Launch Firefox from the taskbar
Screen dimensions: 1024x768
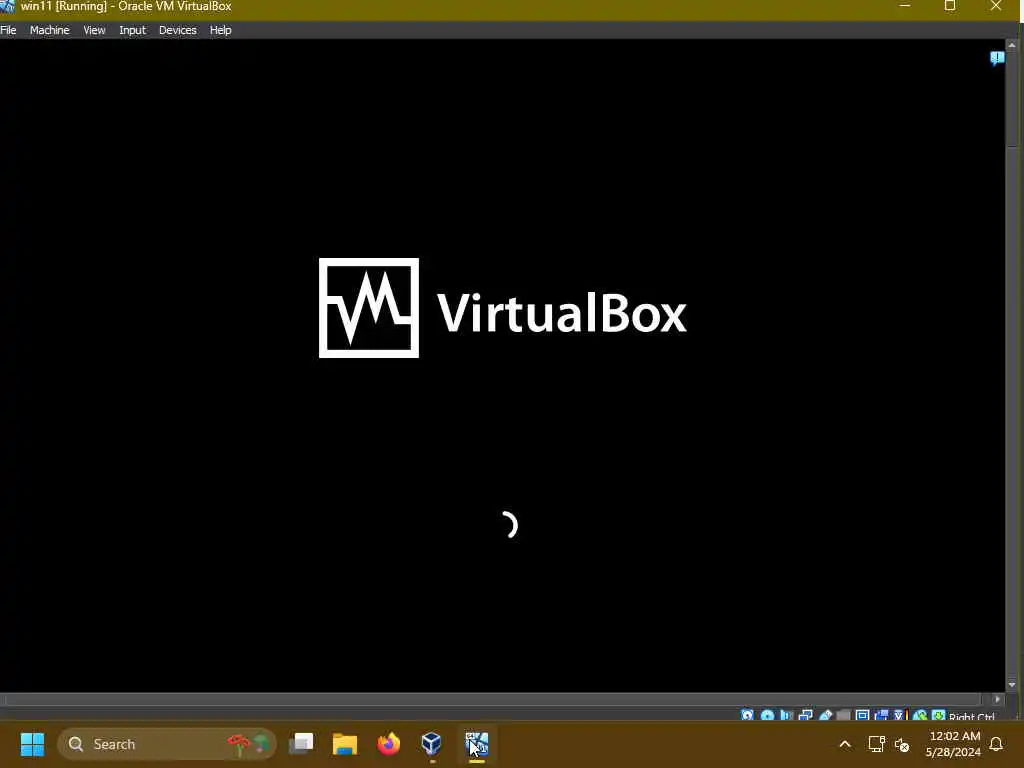[x=389, y=744]
